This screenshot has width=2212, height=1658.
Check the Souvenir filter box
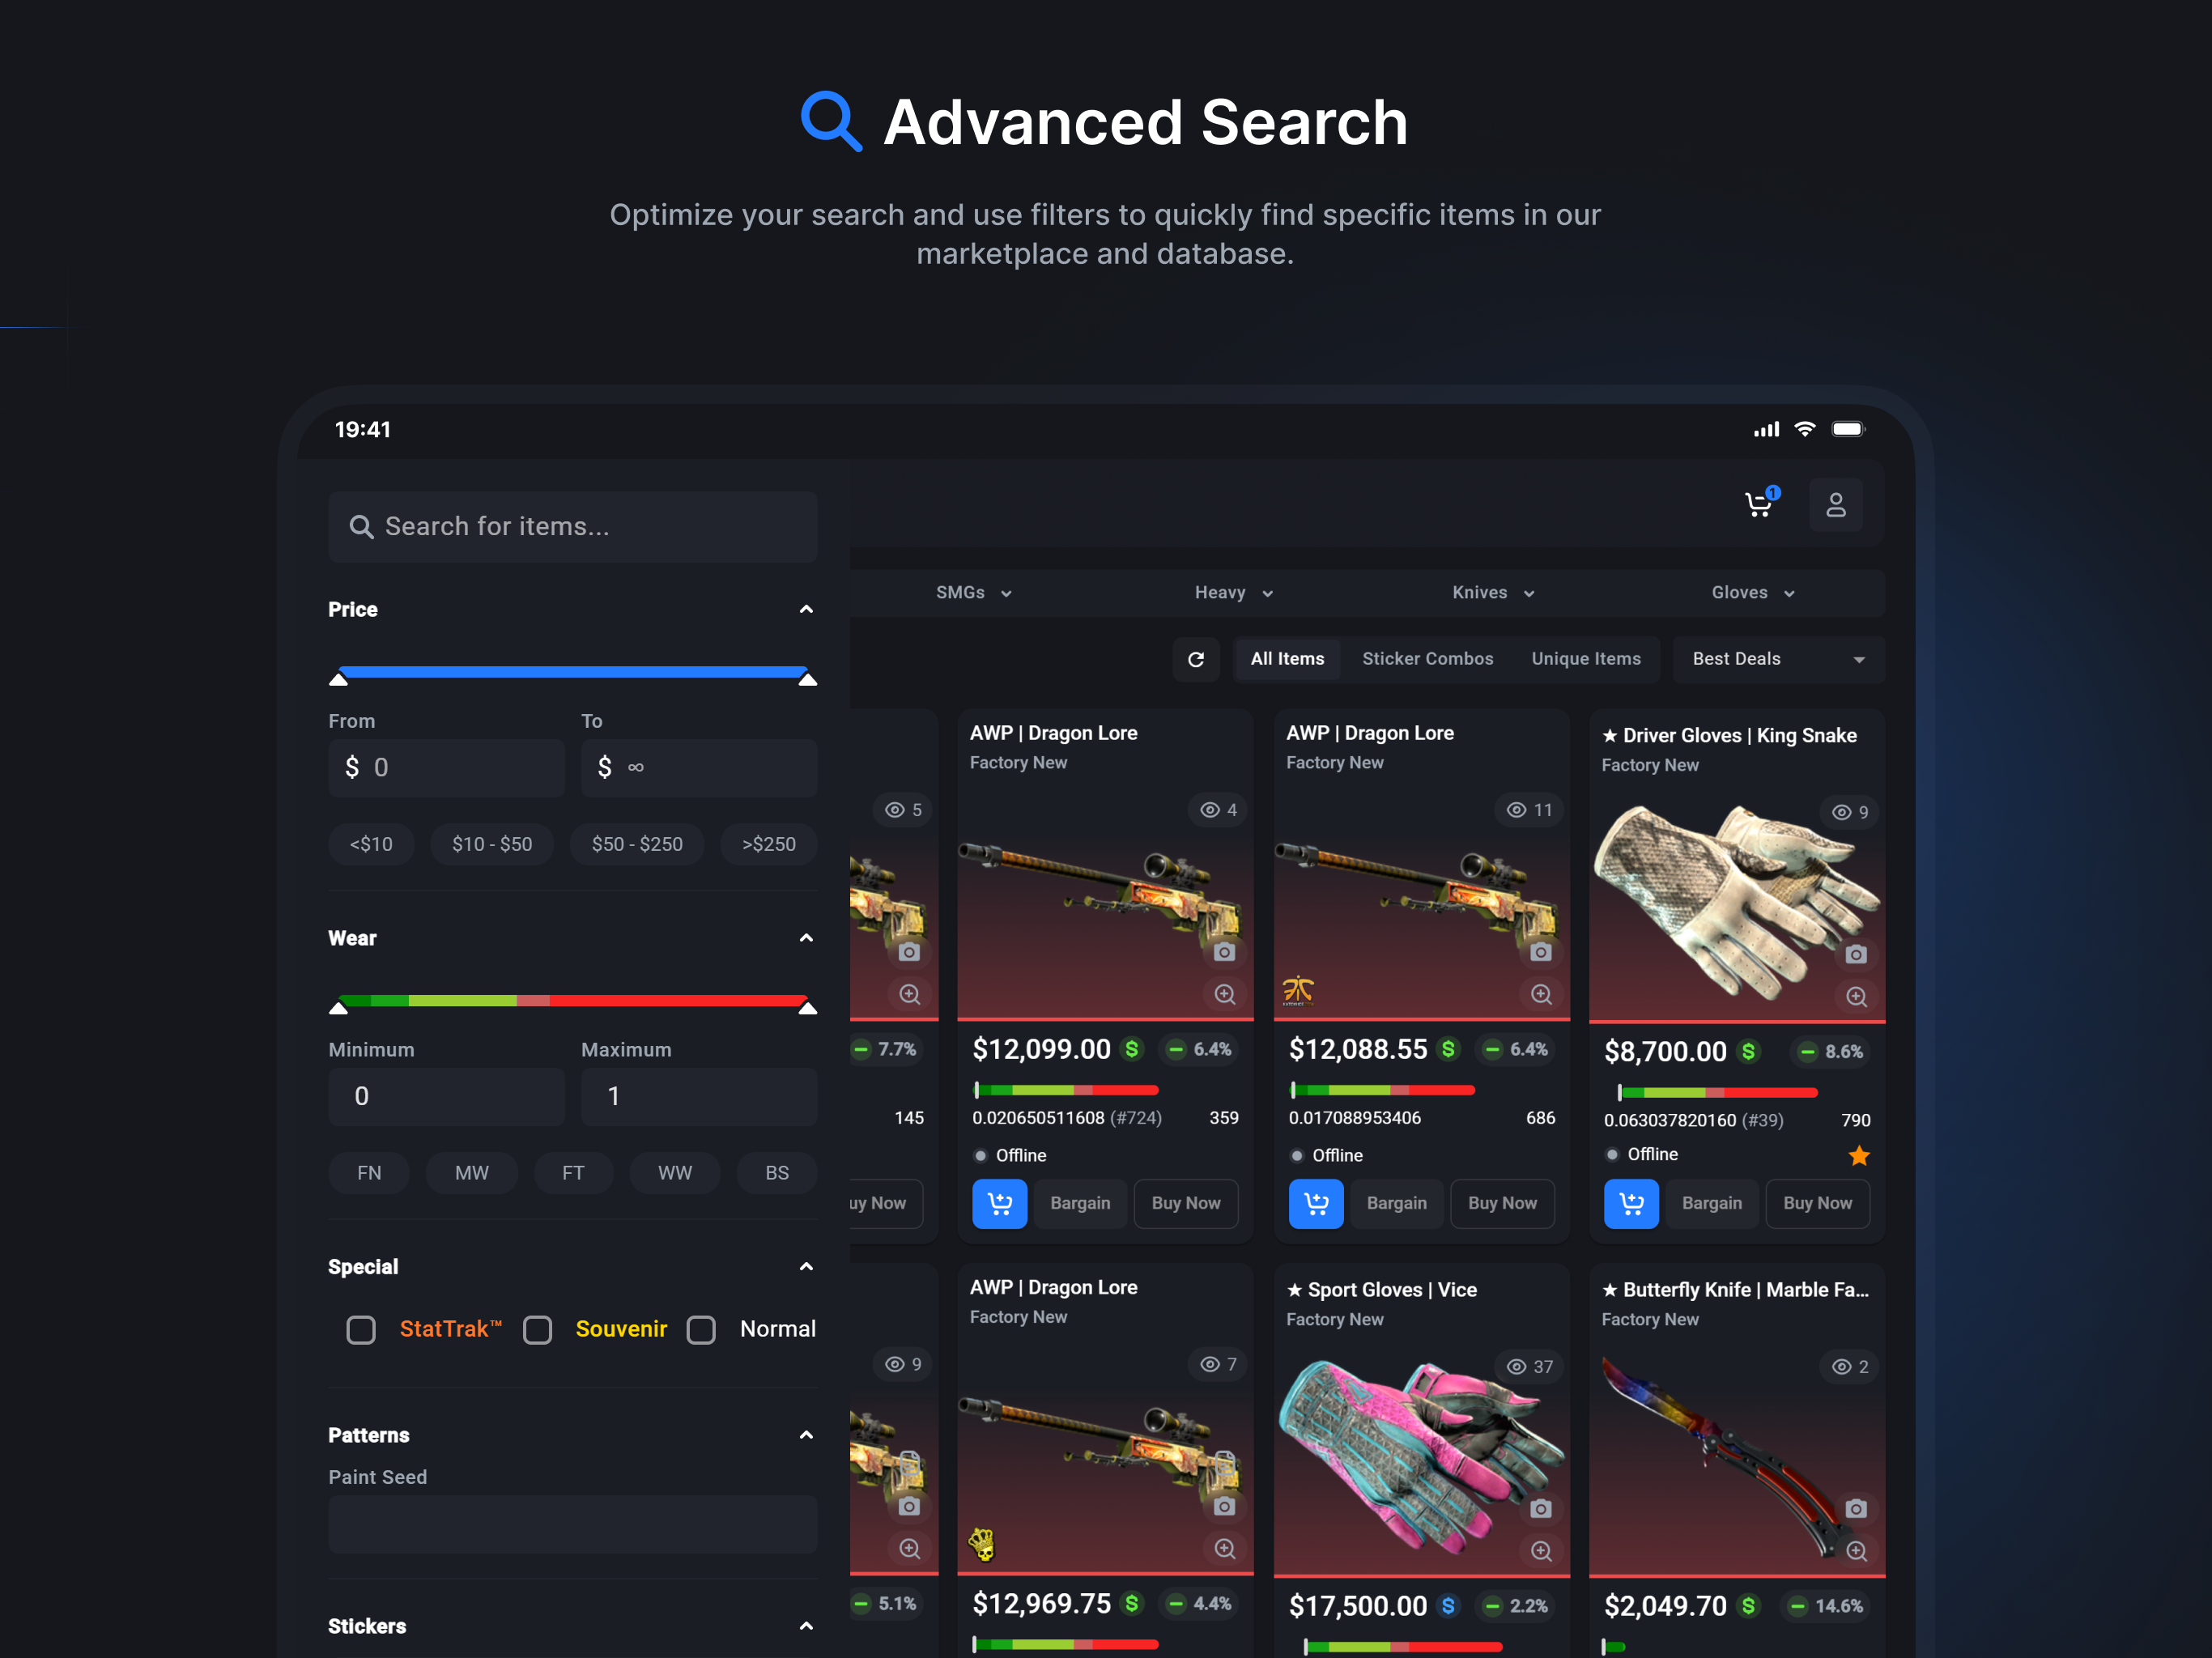tap(538, 1329)
